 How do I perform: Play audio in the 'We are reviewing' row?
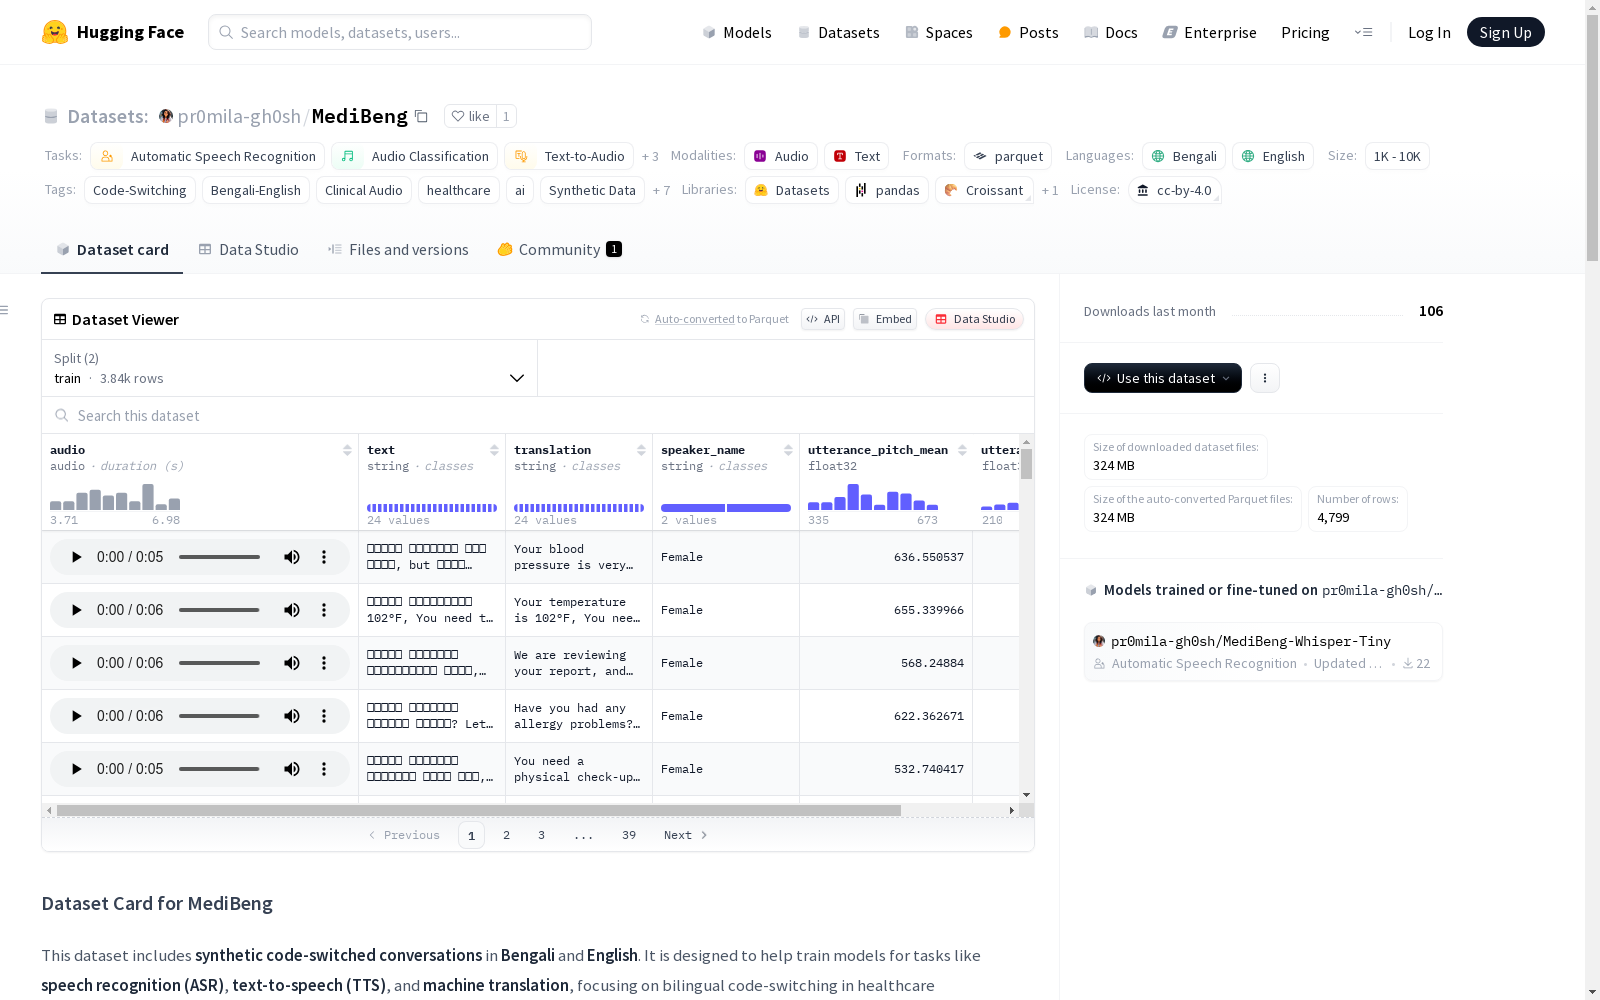[76, 663]
